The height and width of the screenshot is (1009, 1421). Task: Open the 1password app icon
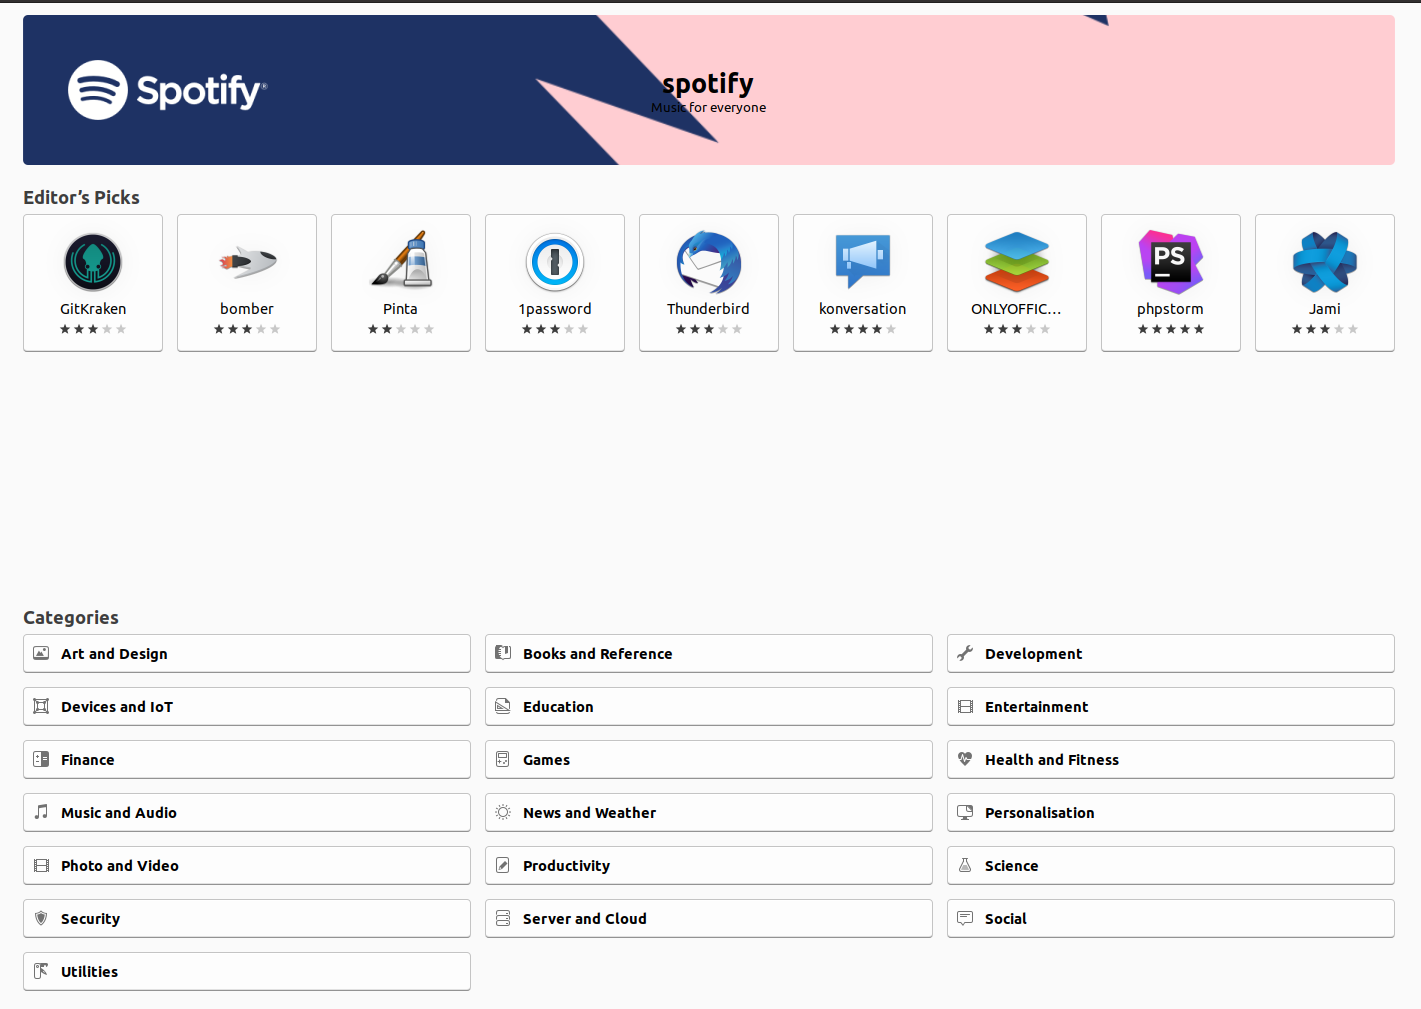pyautogui.click(x=555, y=262)
